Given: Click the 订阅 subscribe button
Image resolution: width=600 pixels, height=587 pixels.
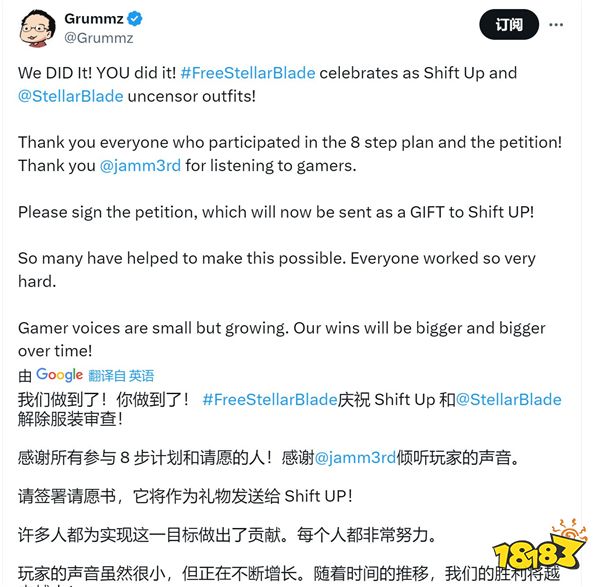Looking at the screenshot, I should point(509,25).
